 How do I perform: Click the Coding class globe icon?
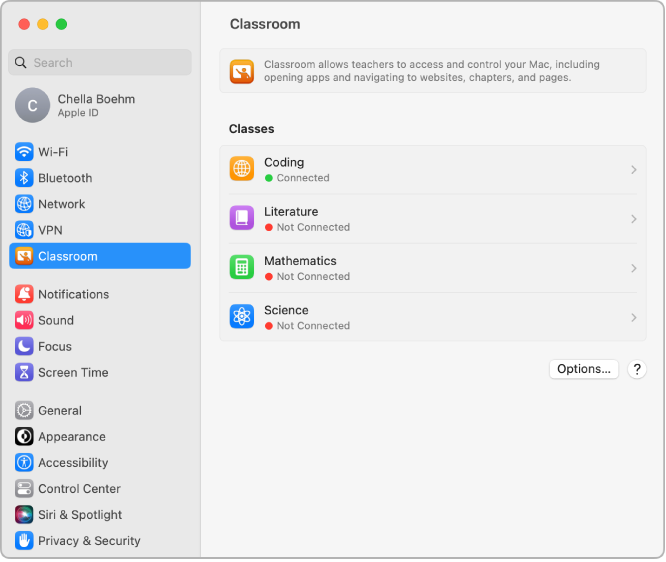pyautogui.click(x=242, y=169)
